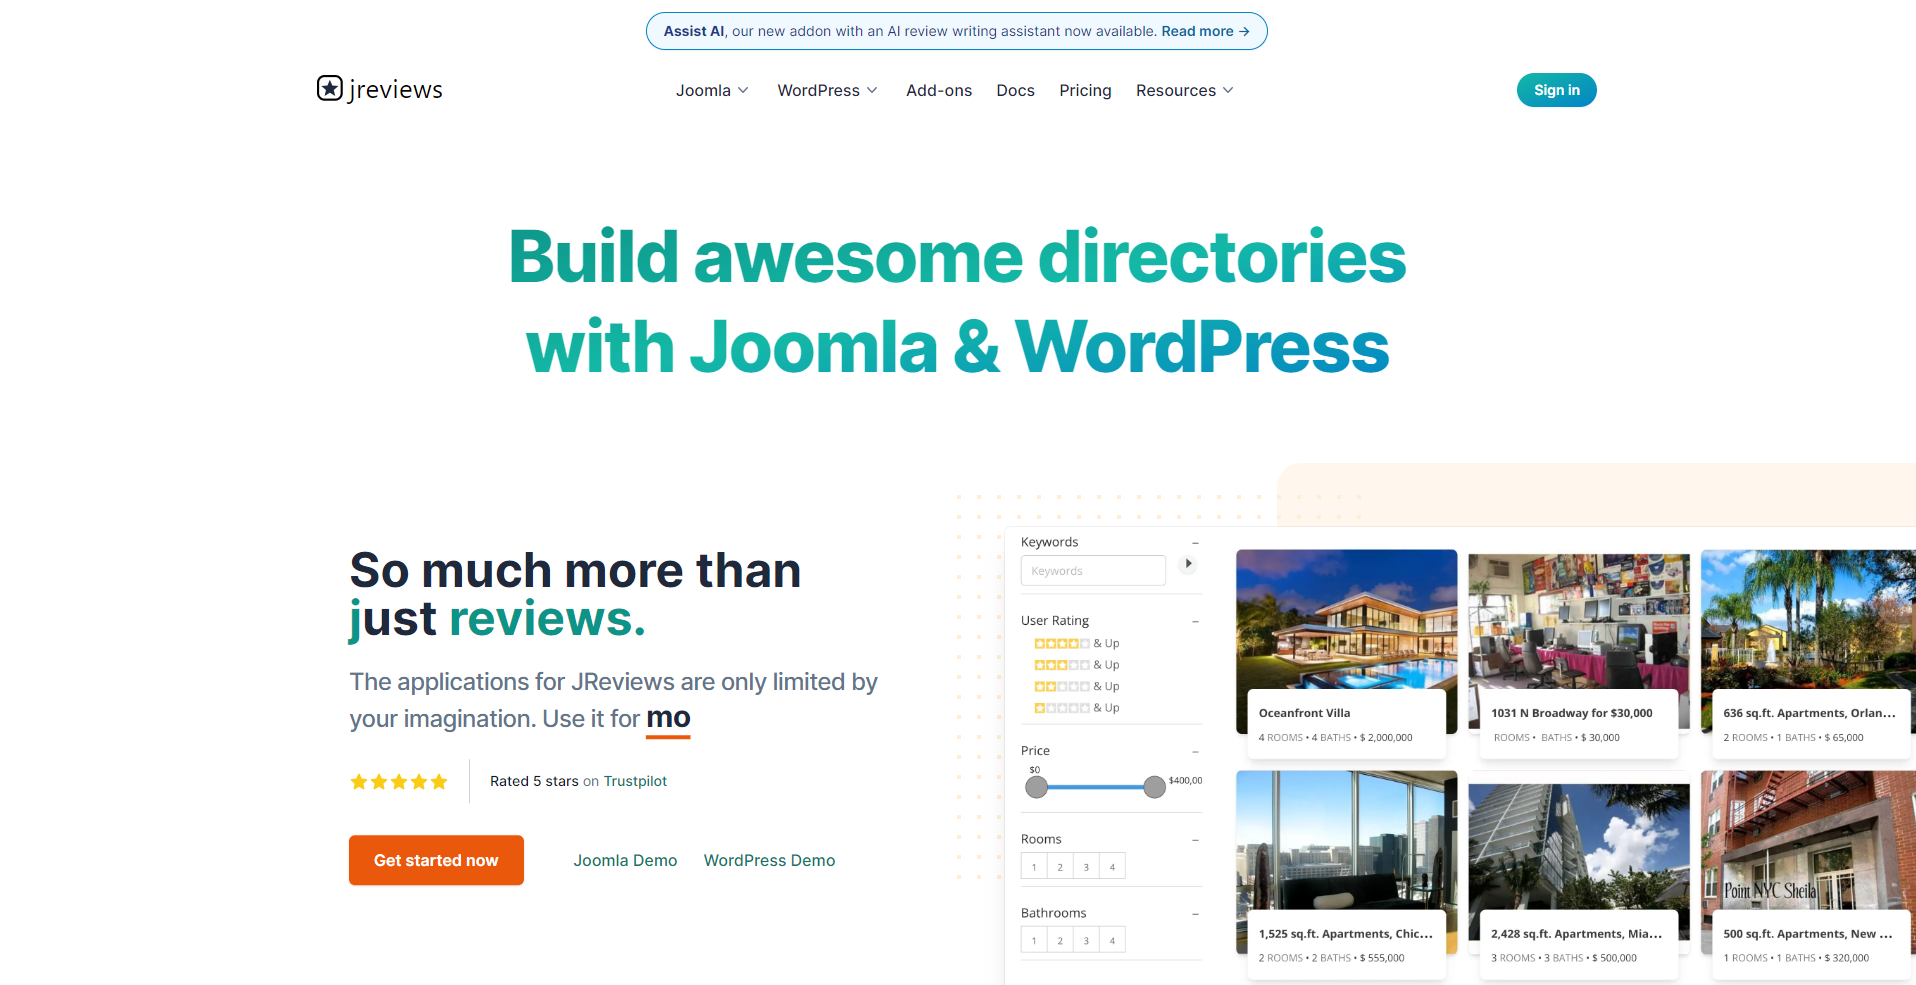Open the Joomla Demo link
This screenshot has width=1916, height=985.
[x=625, y=860]
